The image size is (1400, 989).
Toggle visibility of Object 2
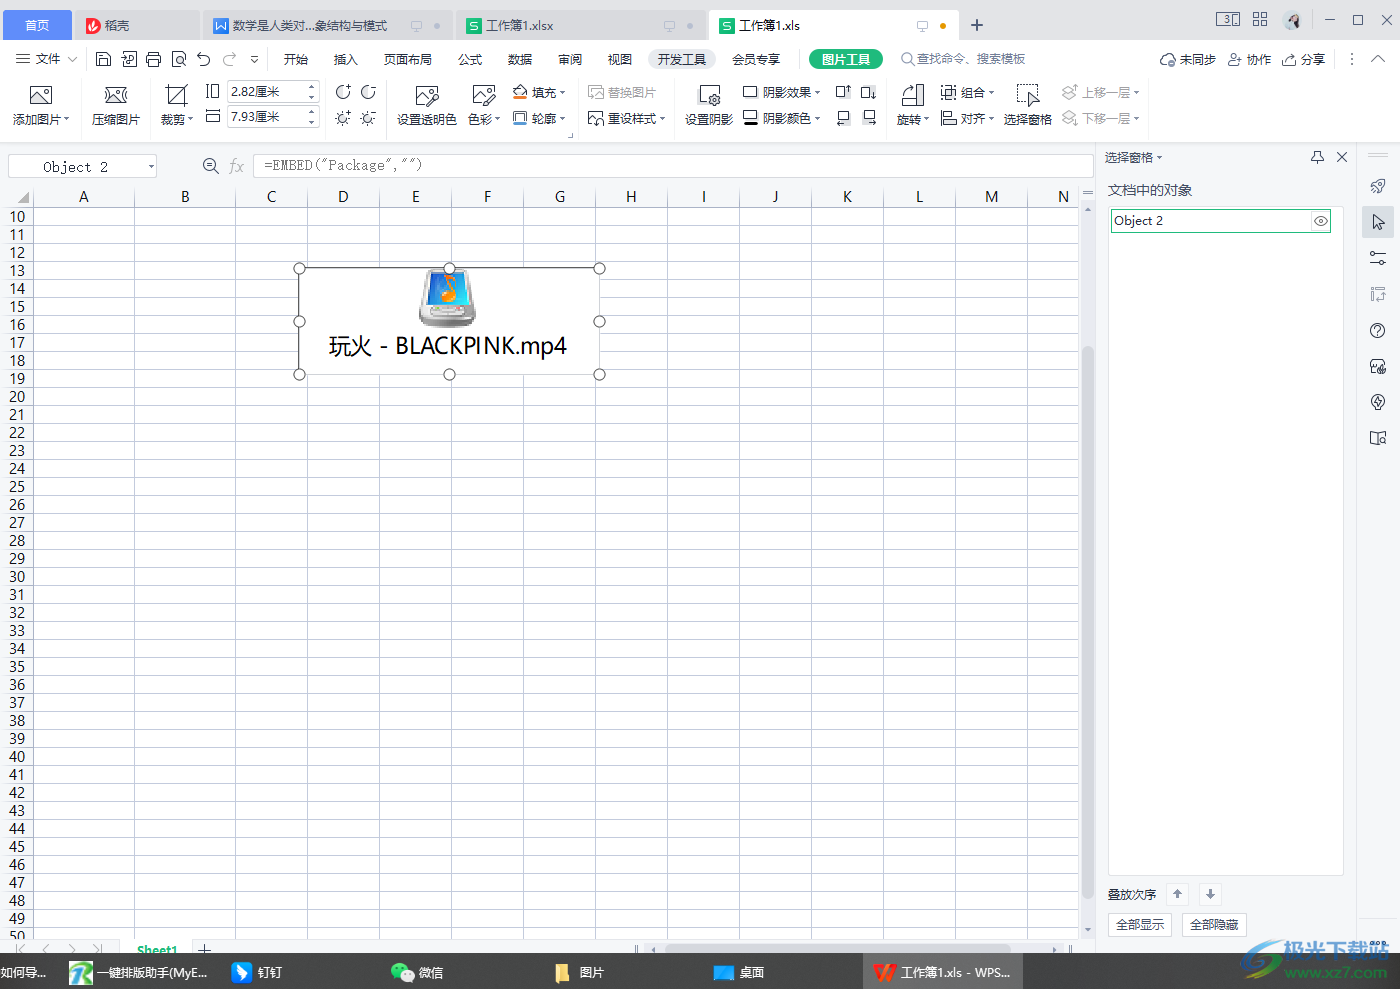coord(1321,221)
